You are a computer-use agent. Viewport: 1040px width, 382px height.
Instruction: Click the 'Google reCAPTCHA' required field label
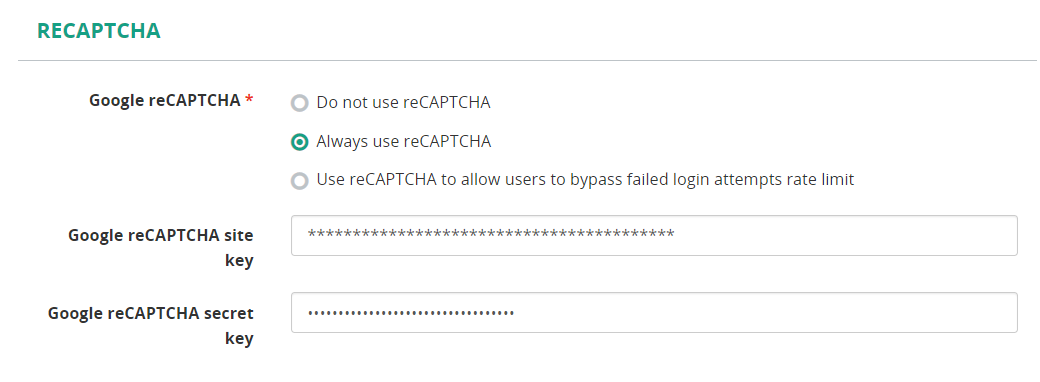tap(164, 100)
